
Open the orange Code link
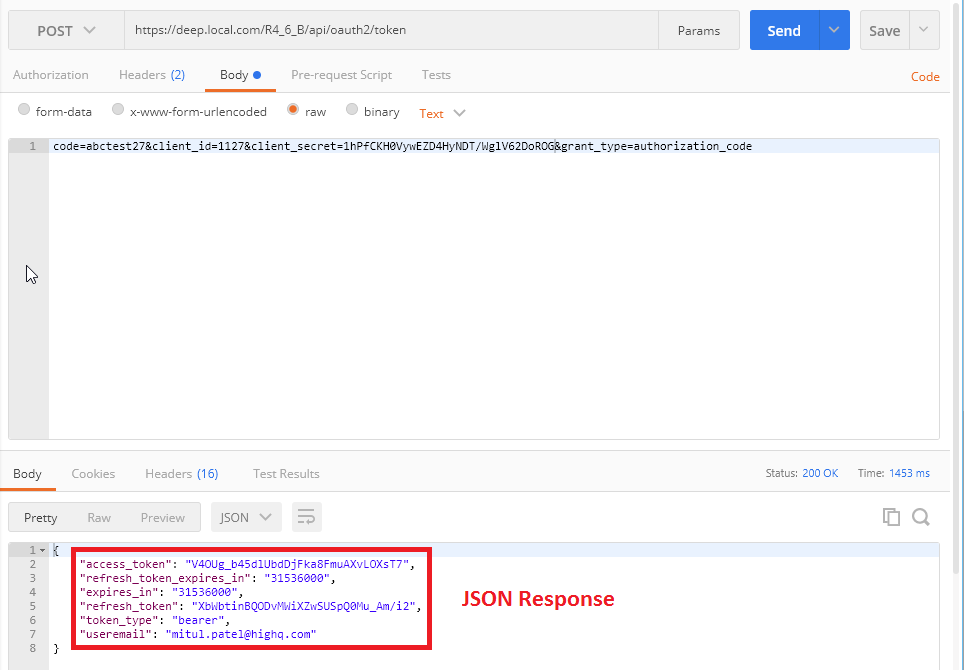[x=924, y=77]
